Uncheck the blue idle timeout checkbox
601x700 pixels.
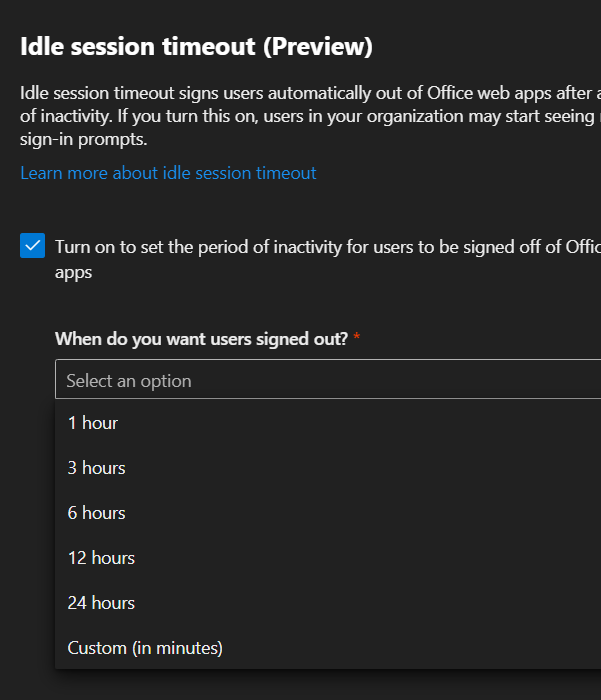[33, 246]
